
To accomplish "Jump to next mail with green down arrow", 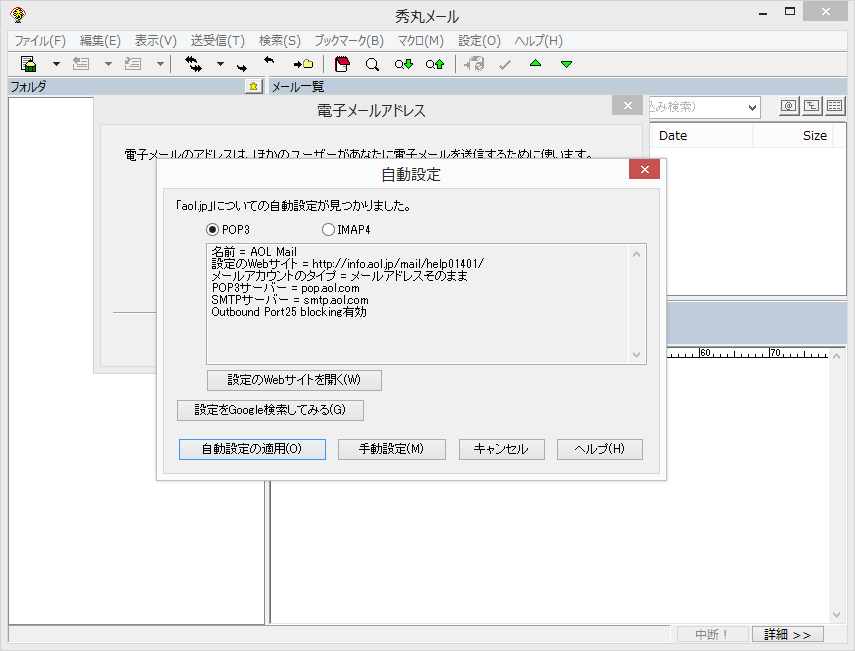I will [565, 63].
